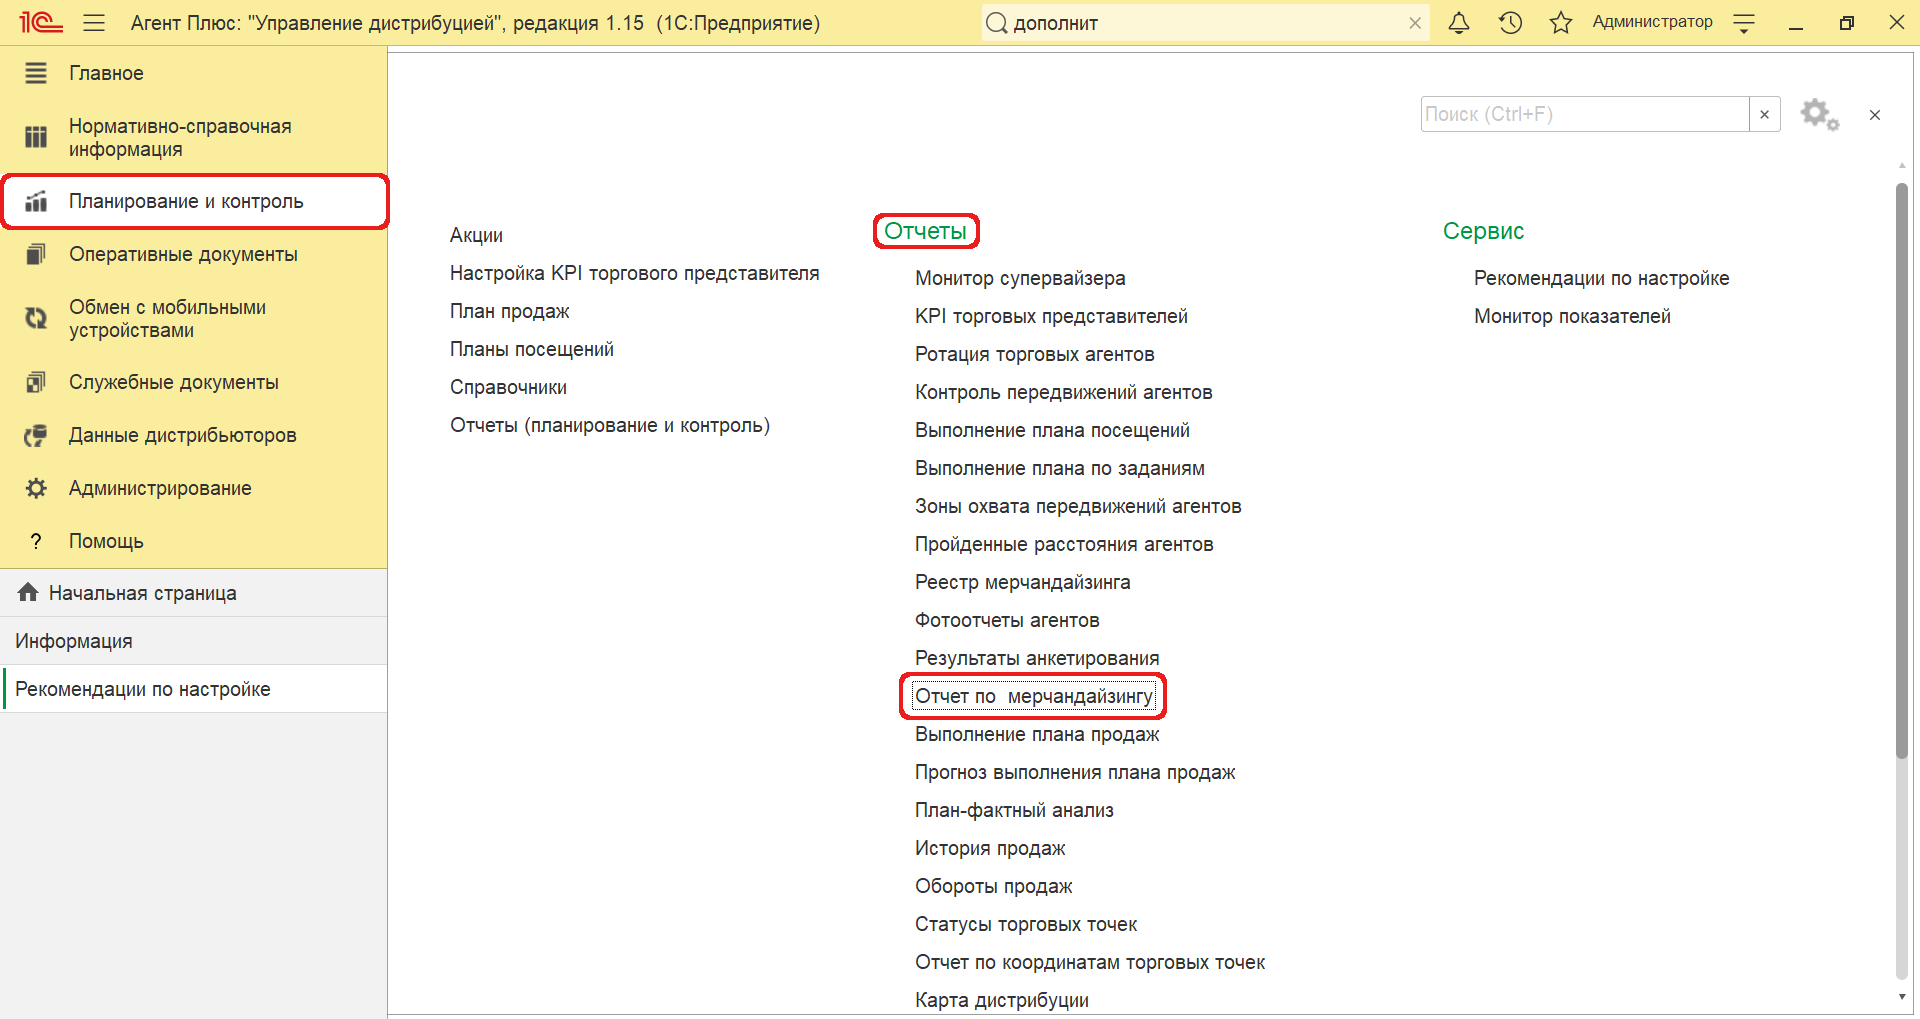The height and width of the screenshot is (1019, 1920).
Task: Open Пройденные расстояния агентов report
Action: coord(1064,544)
